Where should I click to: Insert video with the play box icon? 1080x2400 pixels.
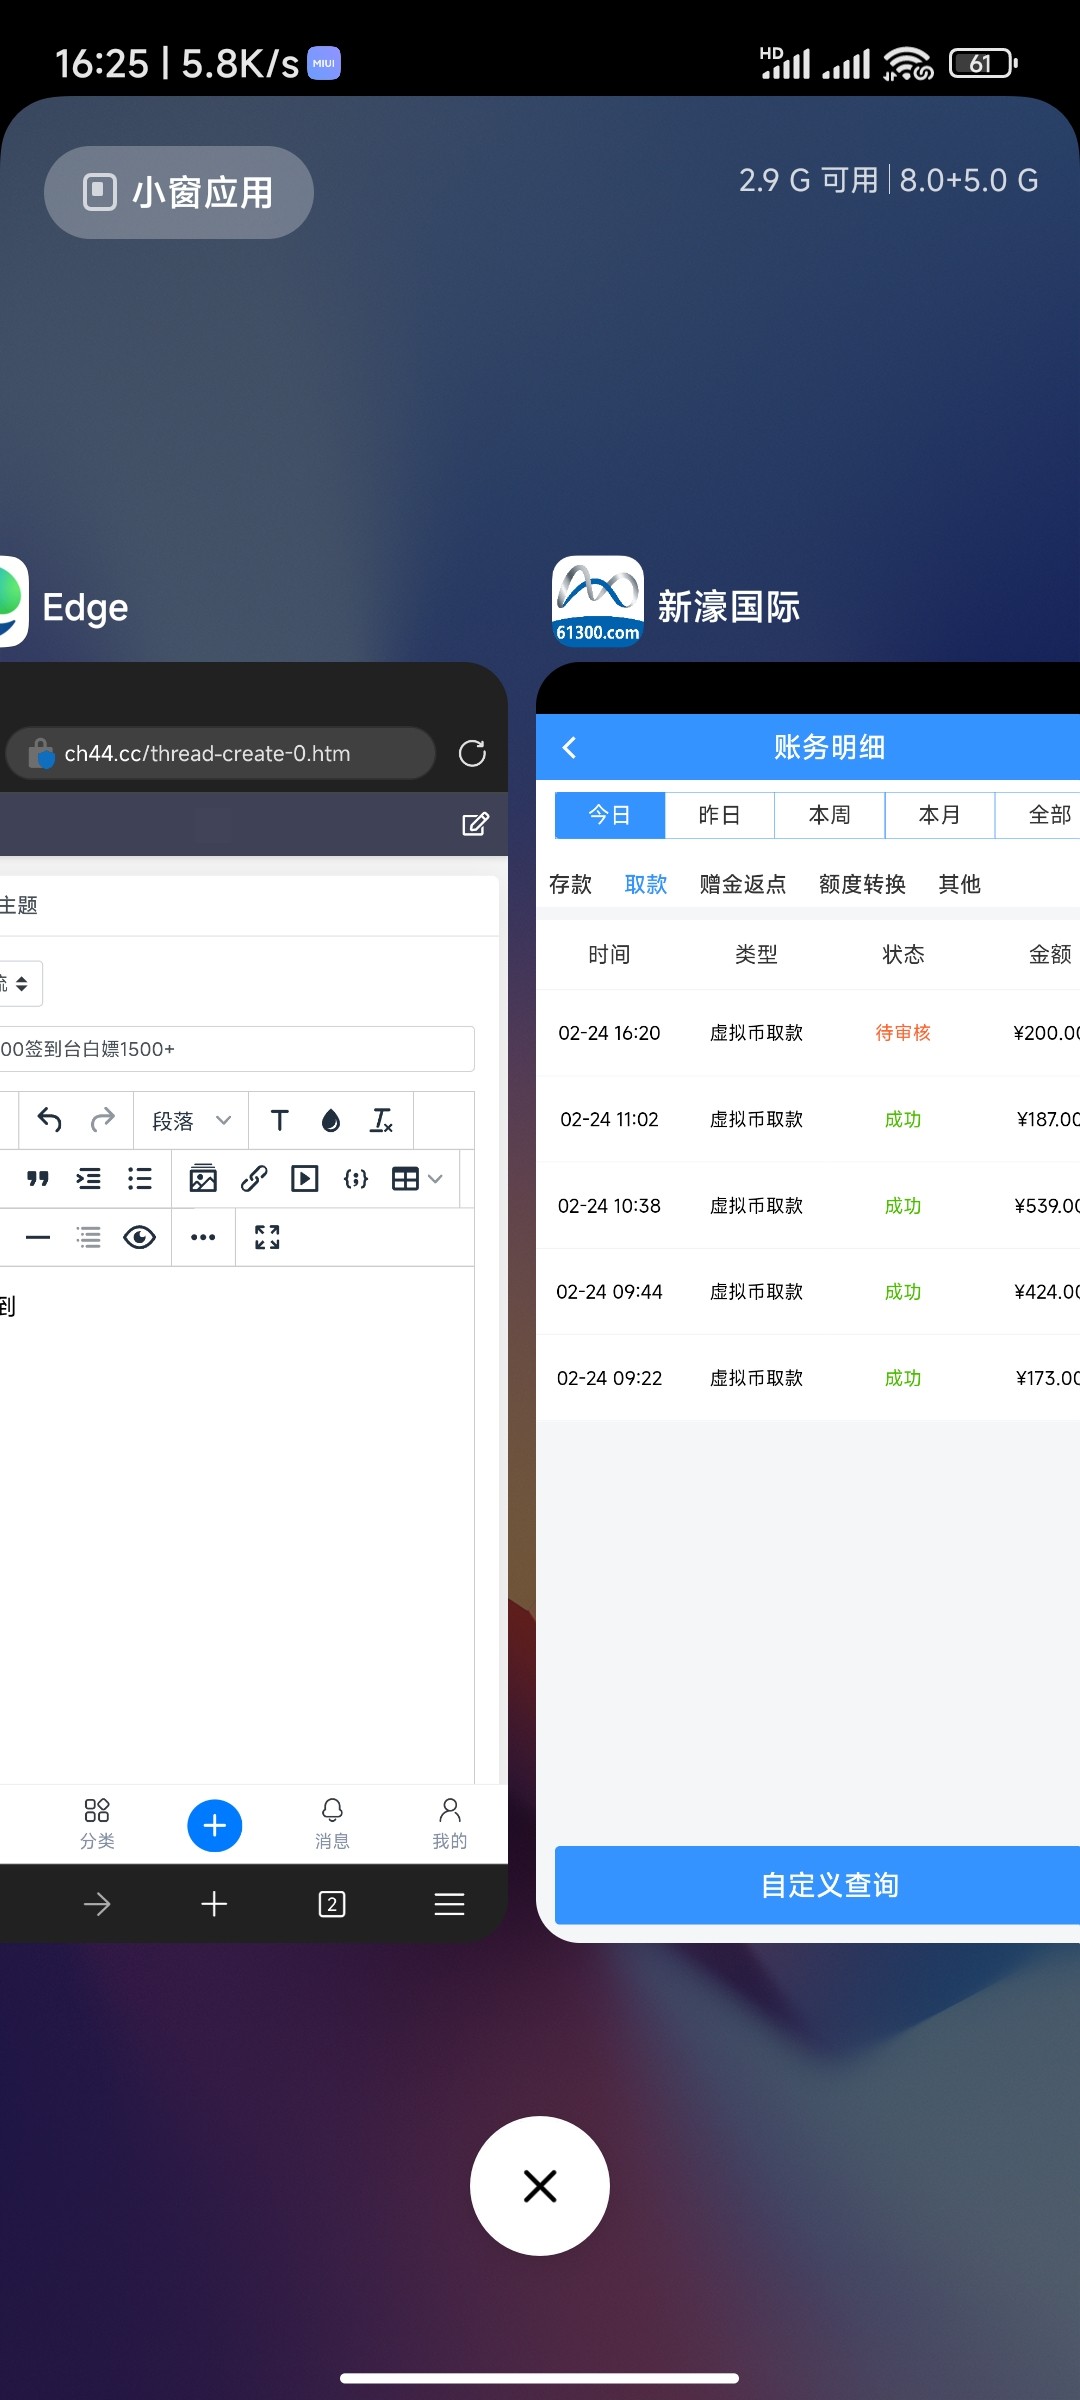305,1179
